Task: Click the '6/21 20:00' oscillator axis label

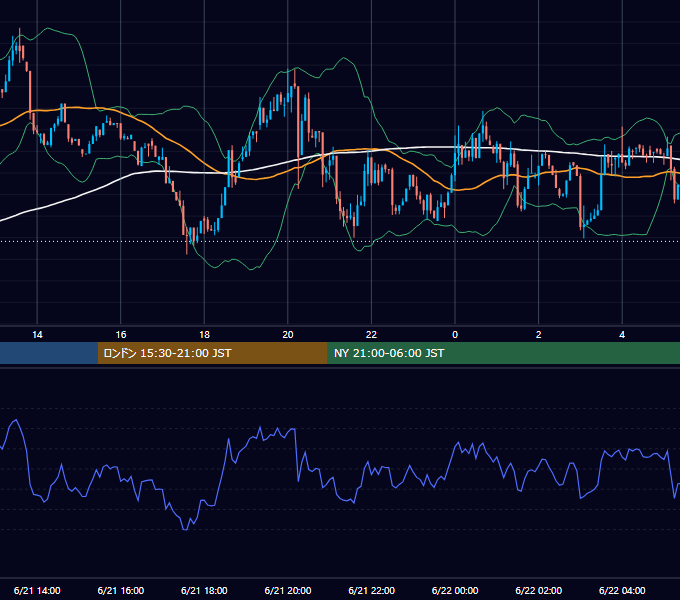Action: [x=288, y=590]
